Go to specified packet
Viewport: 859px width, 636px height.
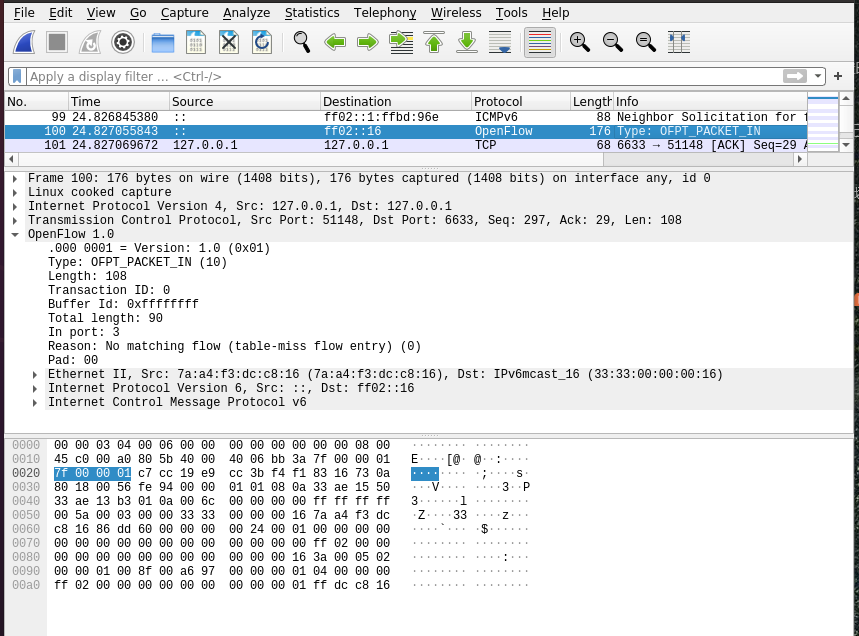[x=401, y=42]
